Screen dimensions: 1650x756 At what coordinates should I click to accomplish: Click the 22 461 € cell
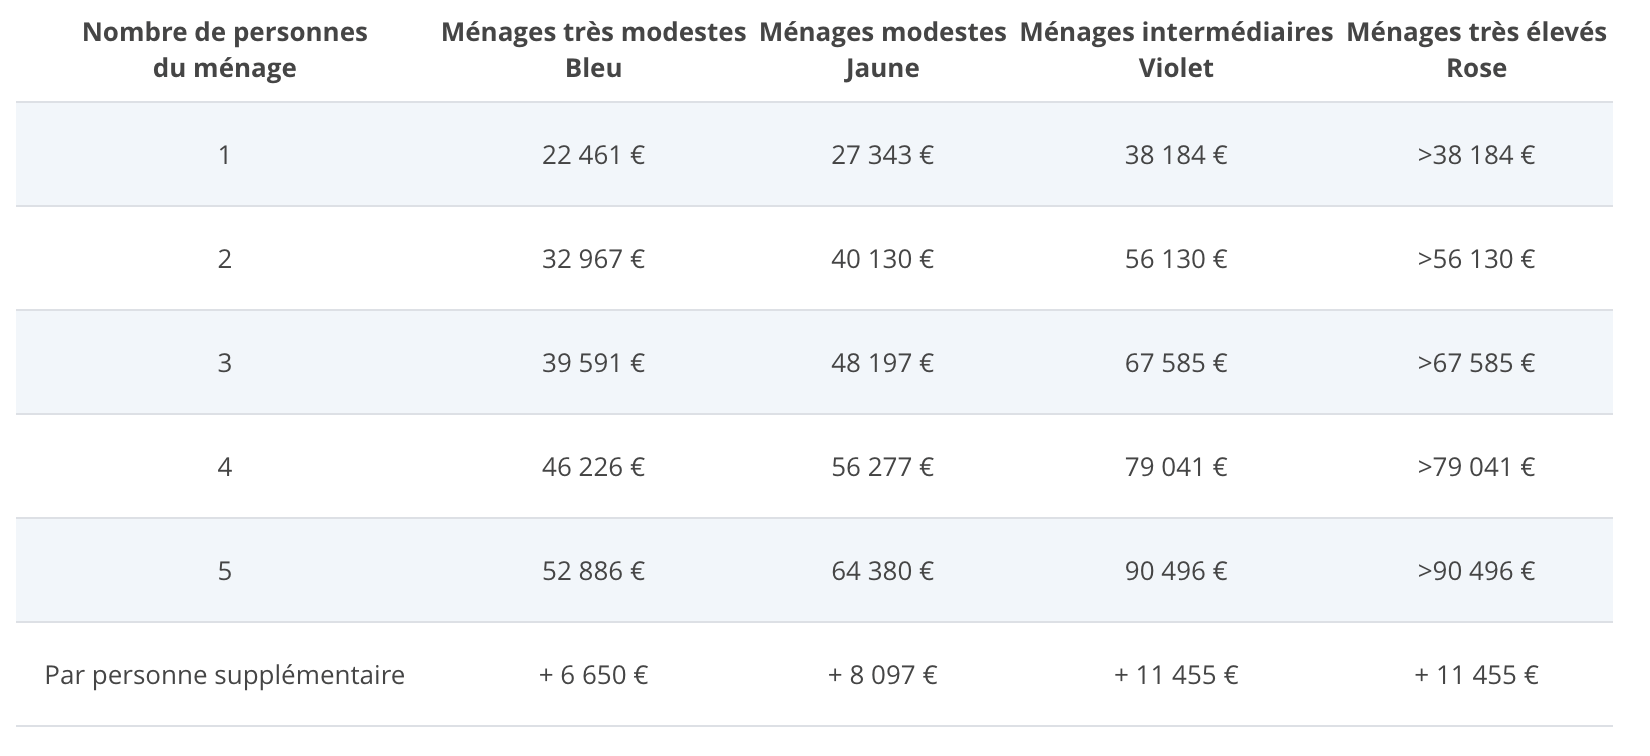tap(593, 155)
